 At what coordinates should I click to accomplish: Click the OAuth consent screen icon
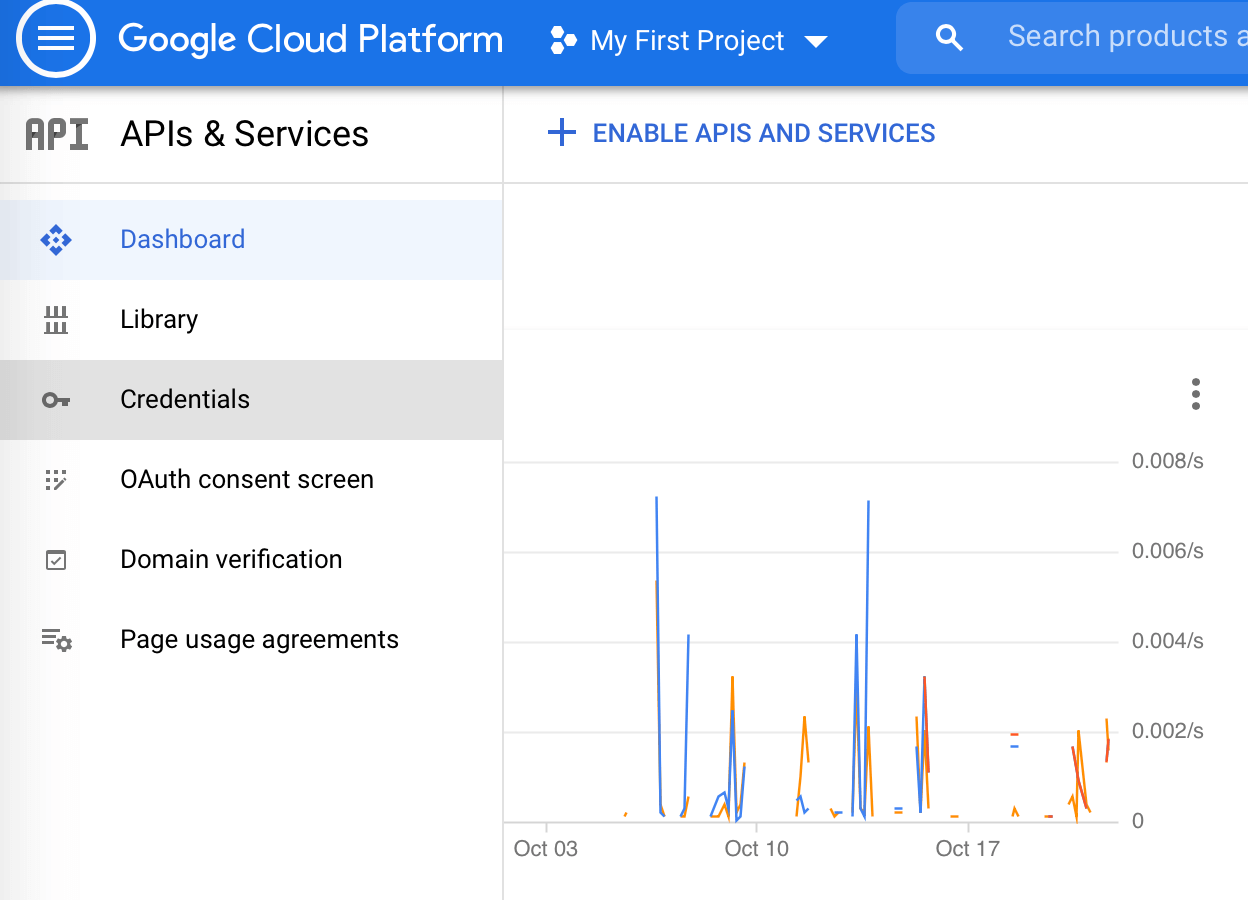click(x=56, y=480)
